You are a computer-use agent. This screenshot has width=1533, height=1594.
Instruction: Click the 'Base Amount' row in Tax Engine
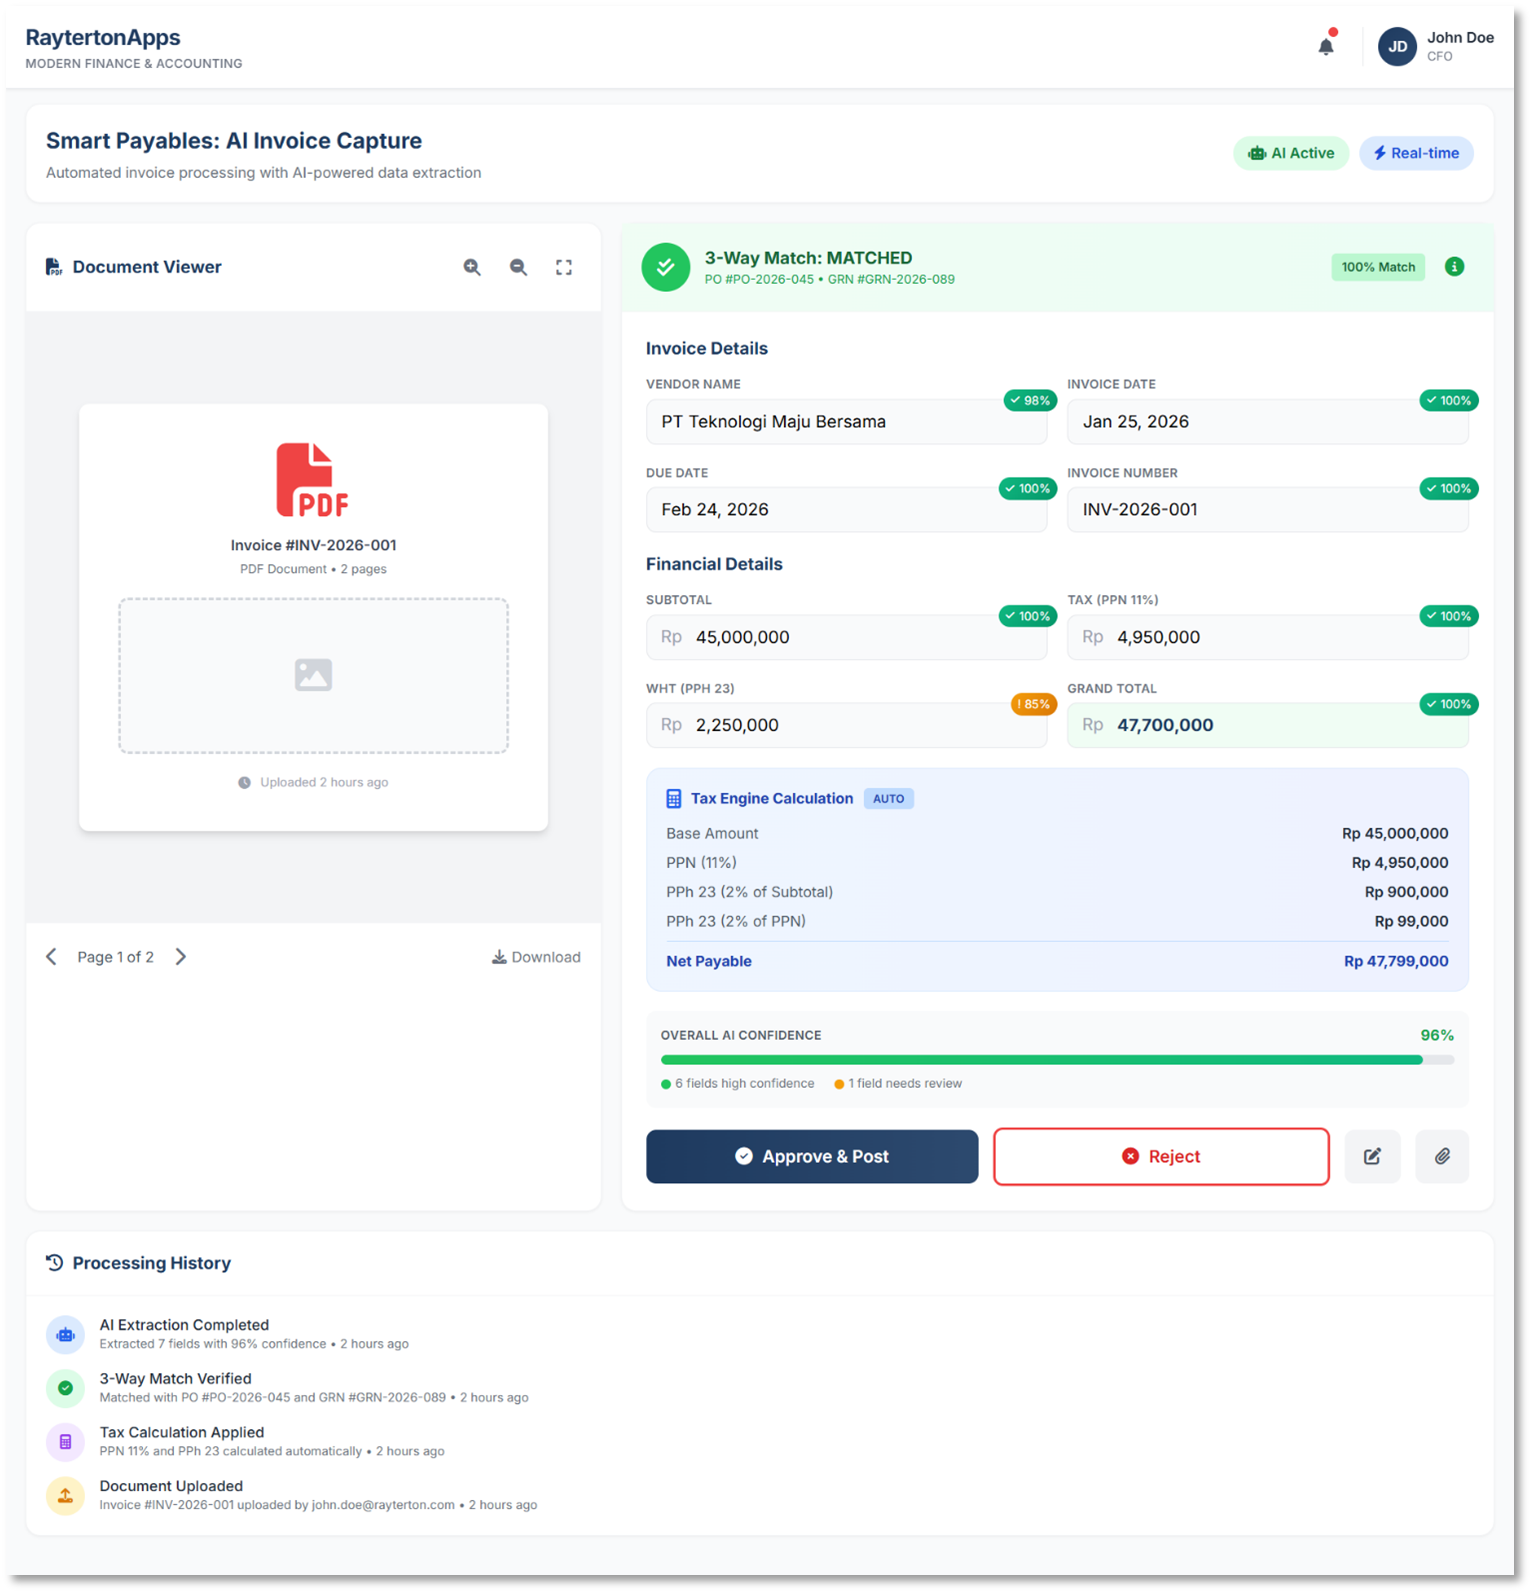1057,833
